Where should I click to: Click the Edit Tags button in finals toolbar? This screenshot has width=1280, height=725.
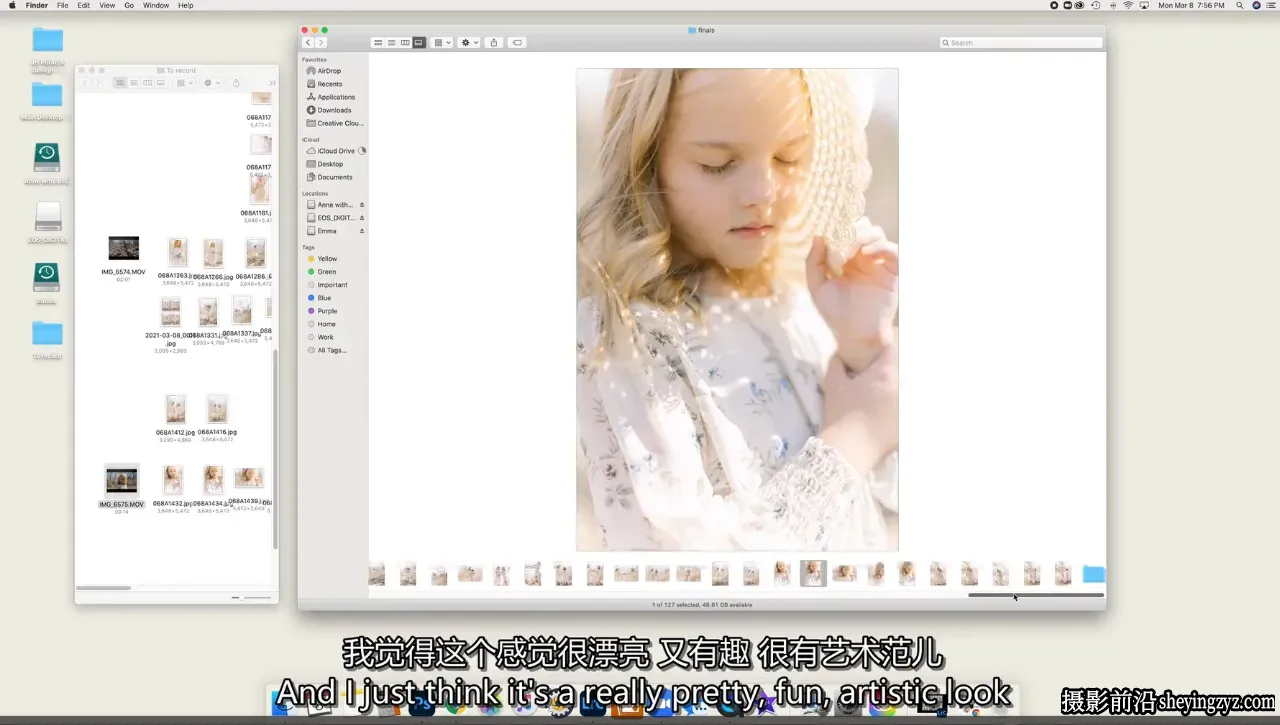click(x=517, y=43)
